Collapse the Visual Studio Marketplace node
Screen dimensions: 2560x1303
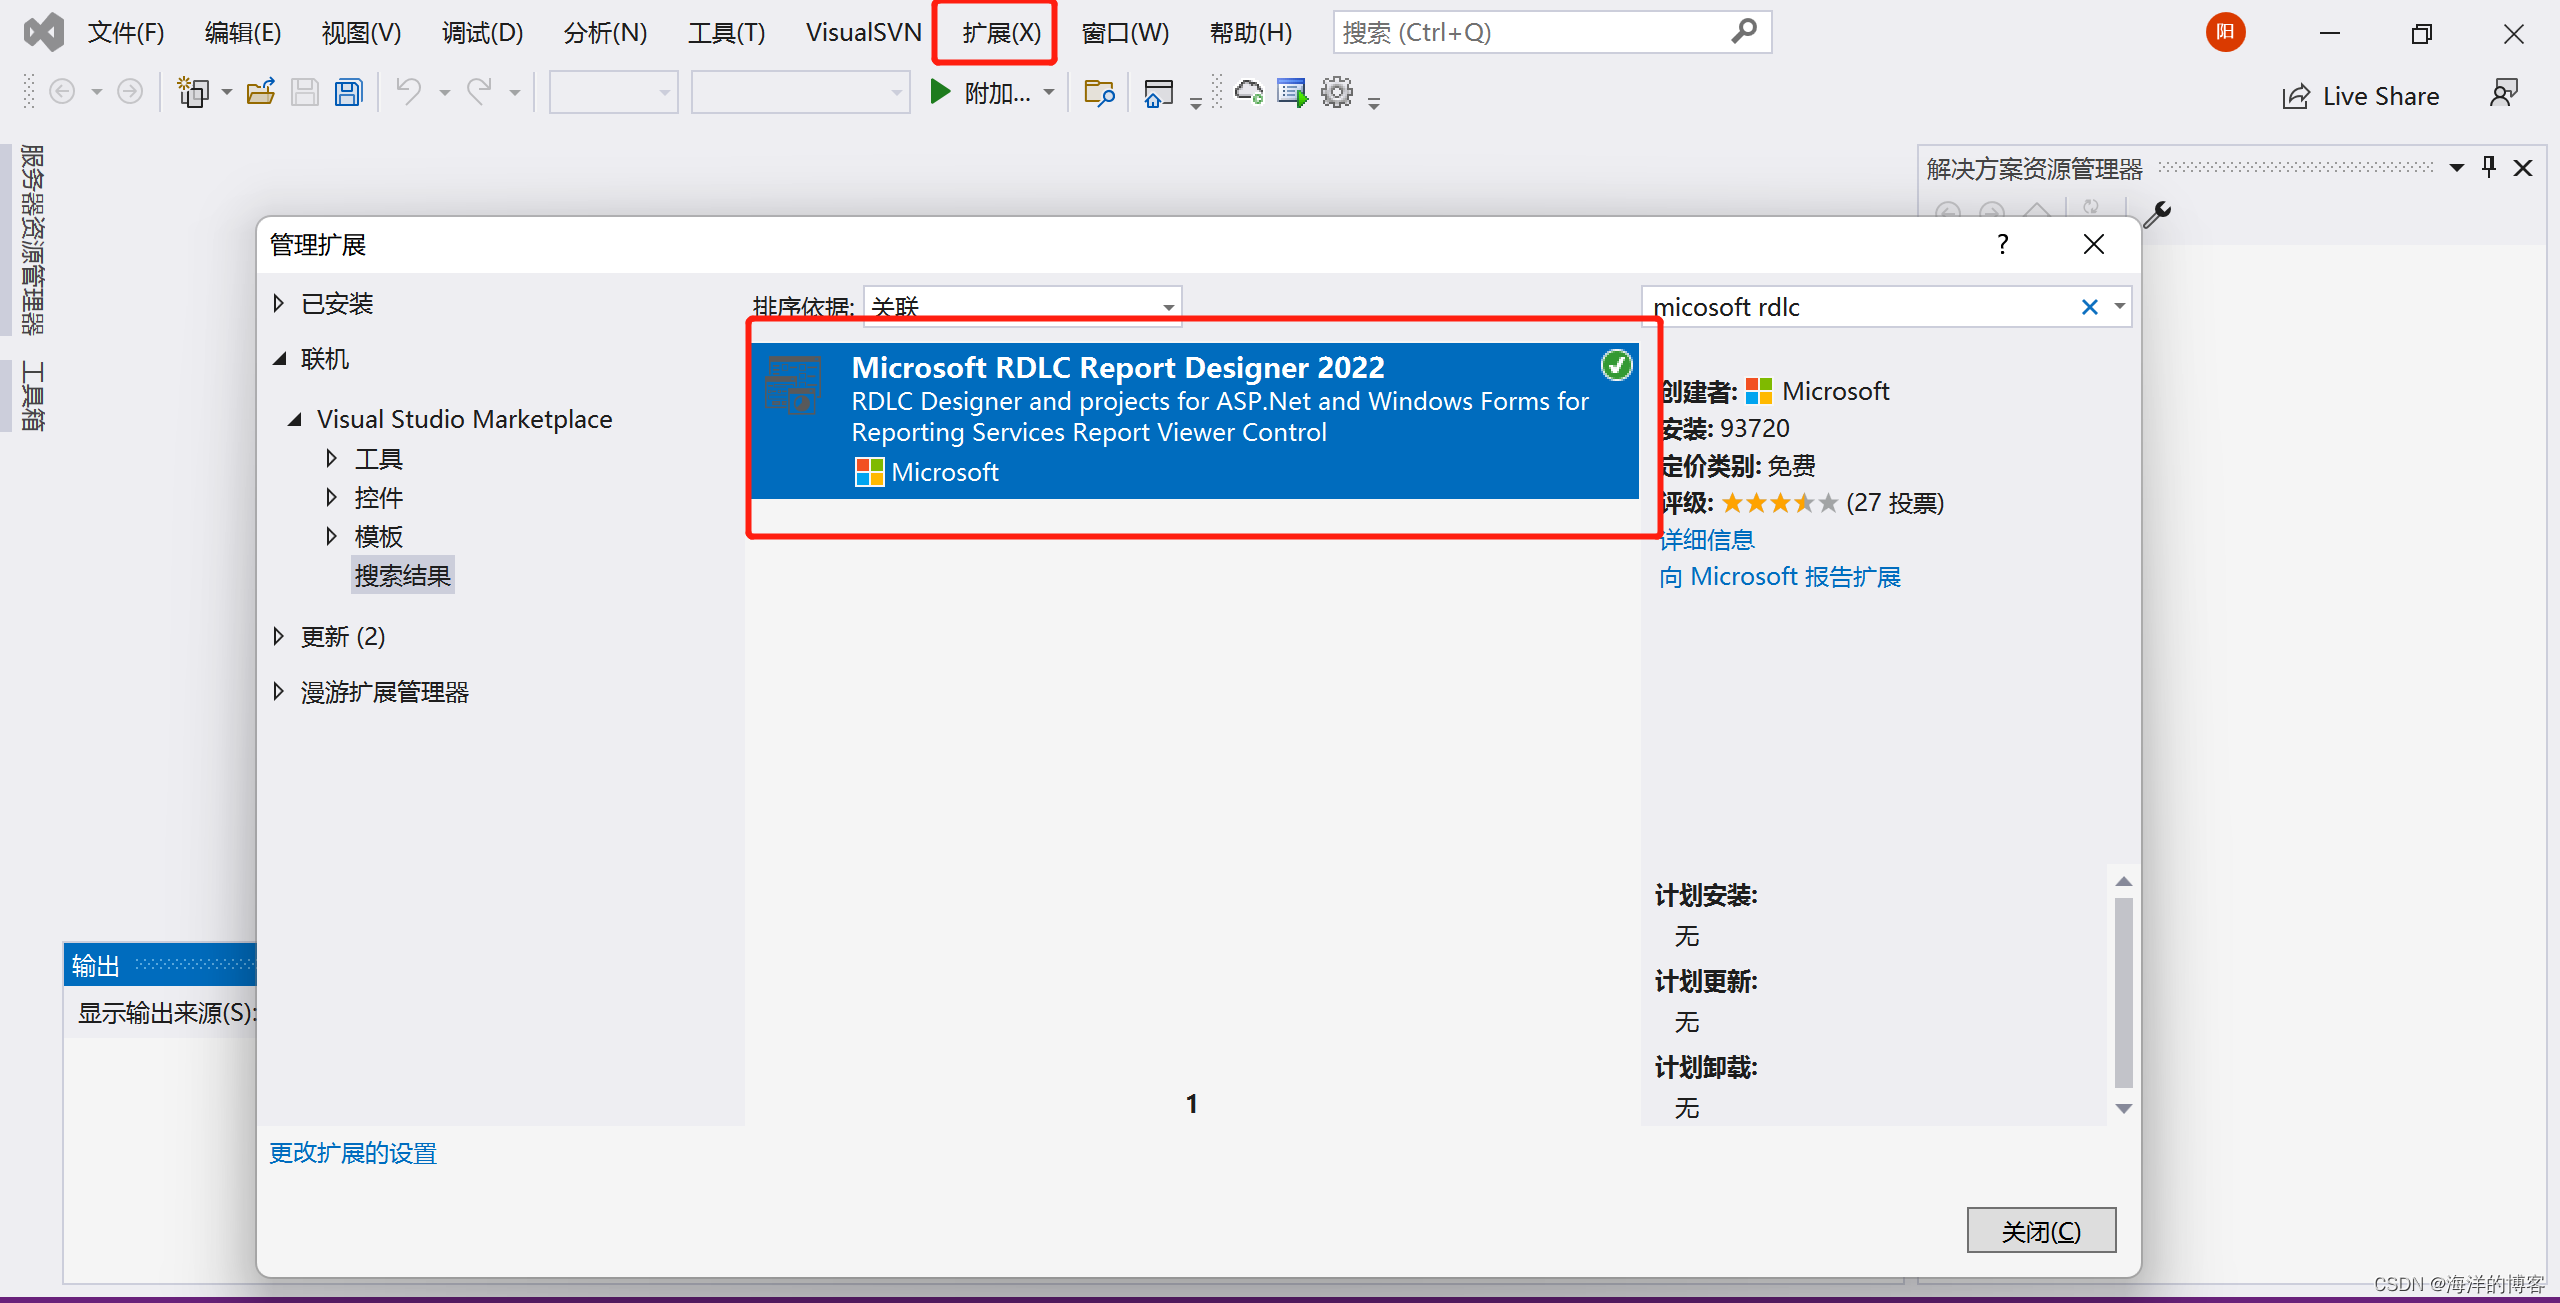pyautogui.click(x=295, y=420)
